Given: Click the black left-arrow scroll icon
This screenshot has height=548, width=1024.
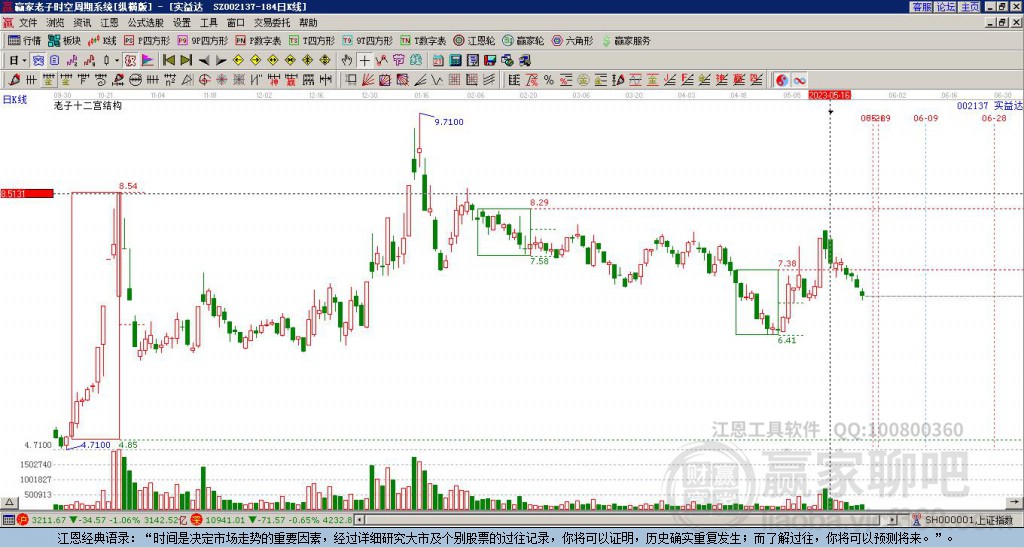Looking at the screenshot, I should [204, 61].
